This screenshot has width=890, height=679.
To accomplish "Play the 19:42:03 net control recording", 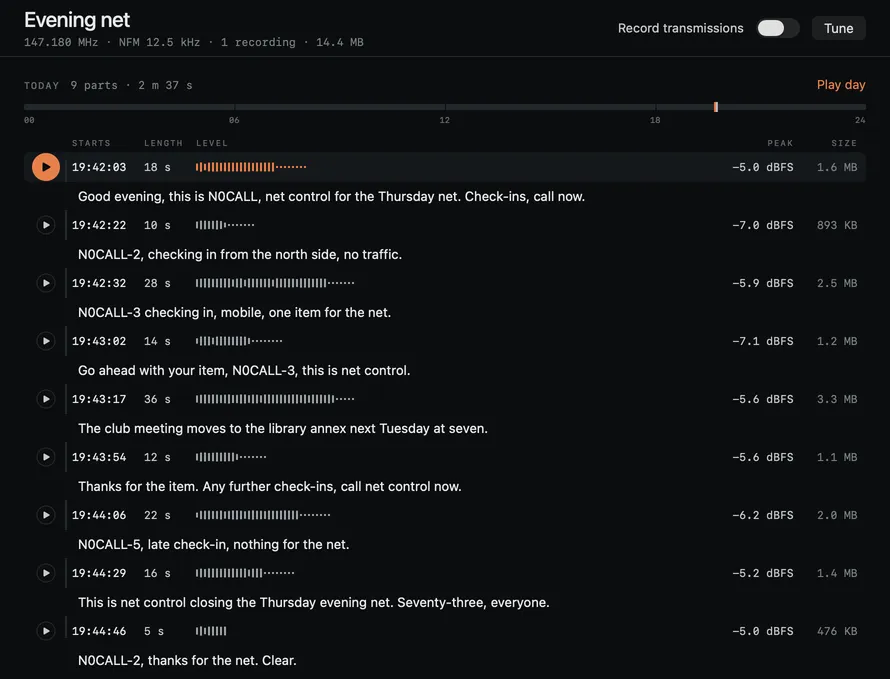I will click(46, 167).
